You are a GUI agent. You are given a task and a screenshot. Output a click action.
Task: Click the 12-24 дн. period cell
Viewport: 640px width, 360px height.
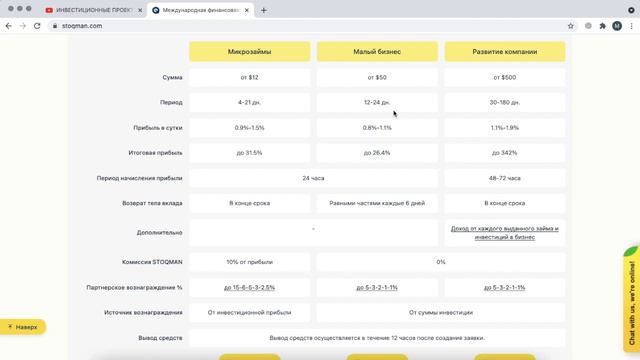377,102
